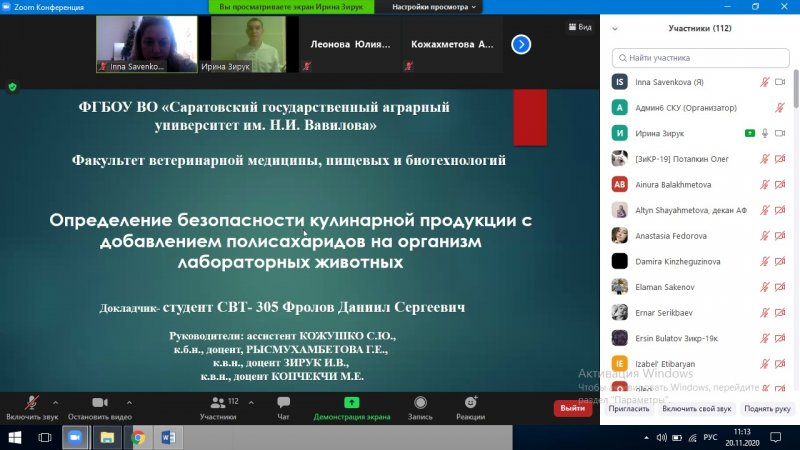
Task: Open audio options arrow beside Включить звук
Action: 56,403
